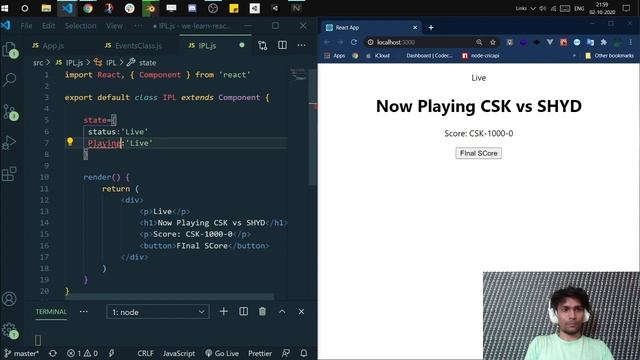Viewport: 640px width, 360px height.
Task: Create a new terminal with plus icon
Action: tap(224, 312)
